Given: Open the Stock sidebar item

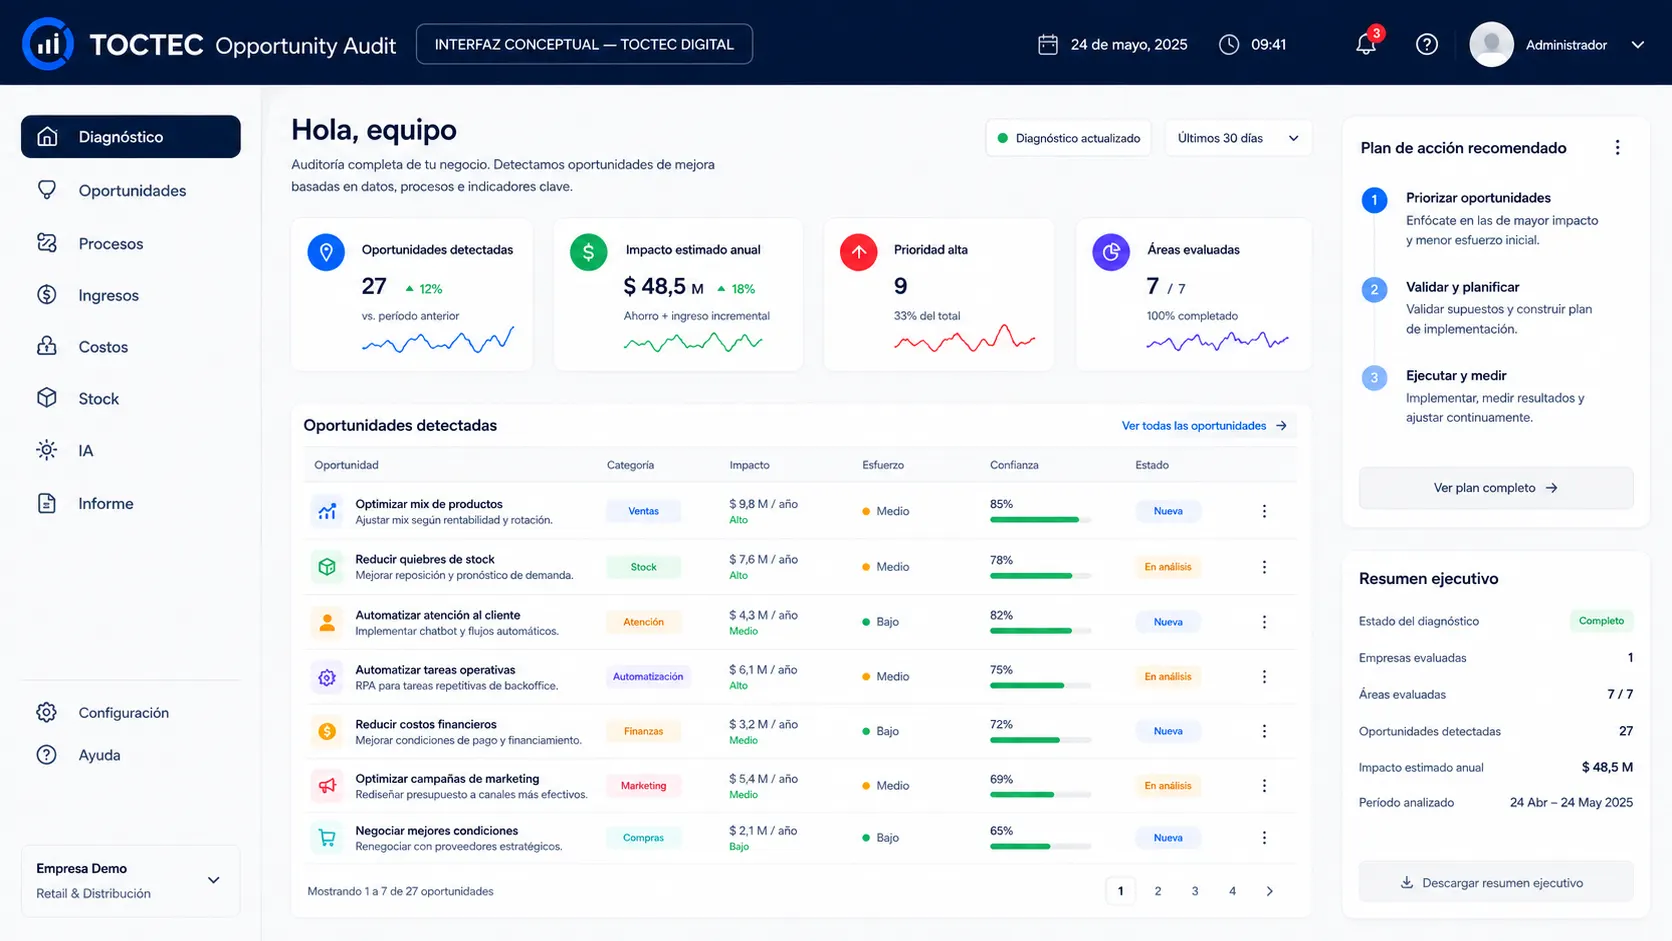Looking at the screenshot, I should (130, 398).
